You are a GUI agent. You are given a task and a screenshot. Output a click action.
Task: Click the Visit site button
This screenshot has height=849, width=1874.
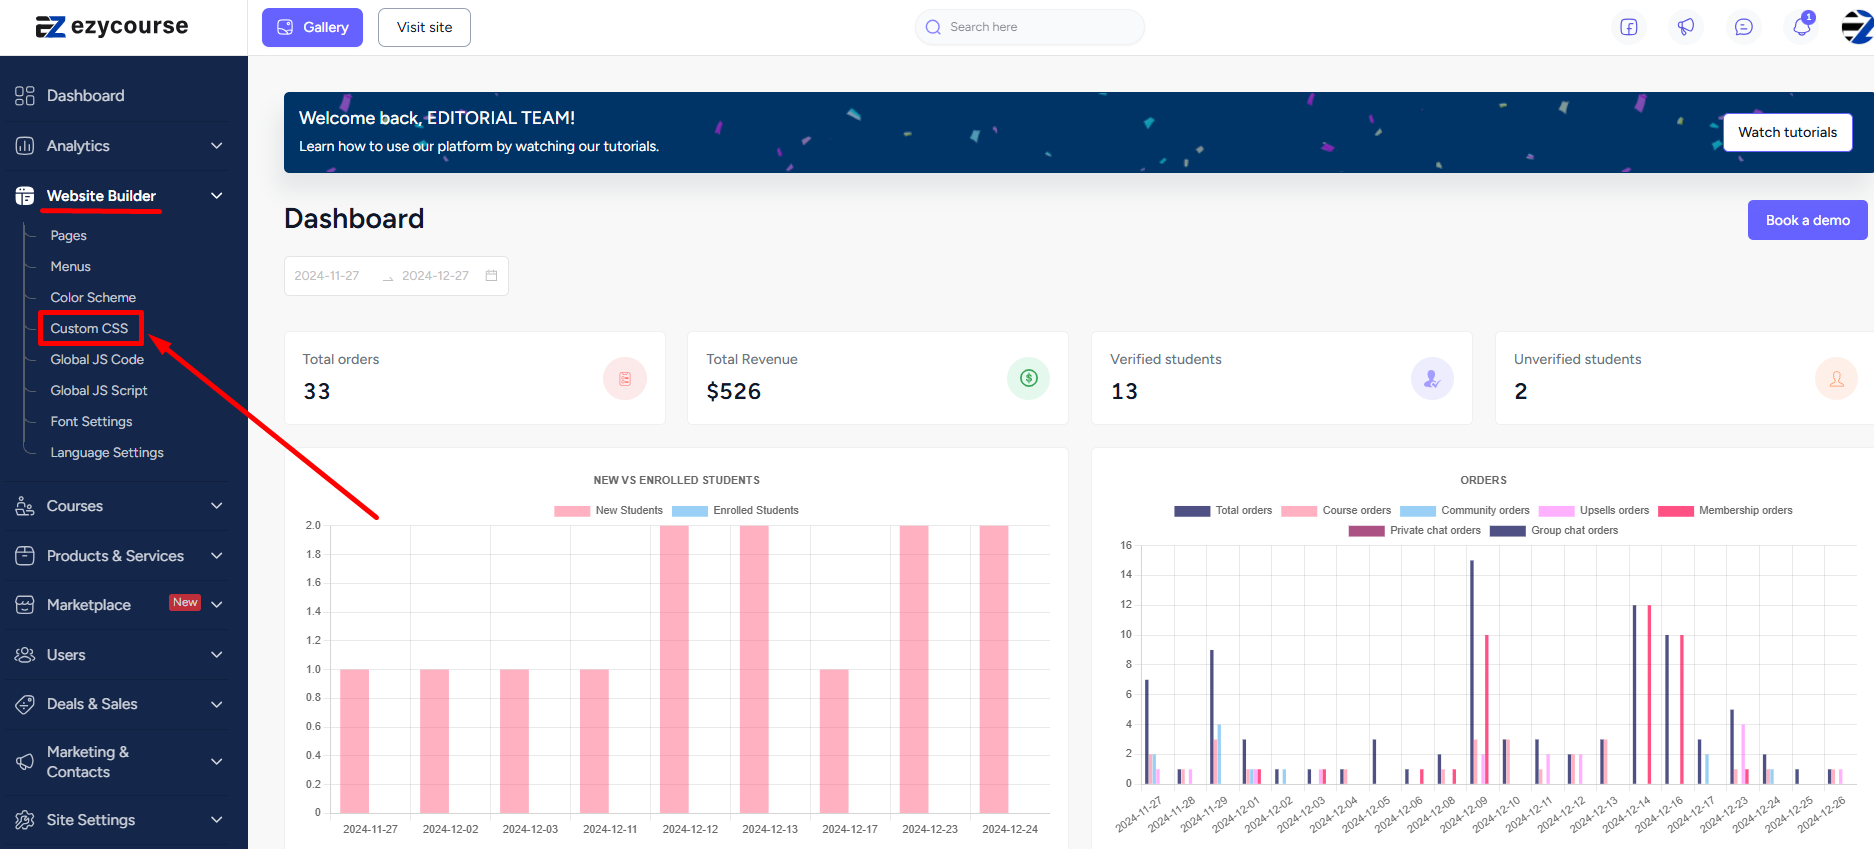tap(424, 27)
